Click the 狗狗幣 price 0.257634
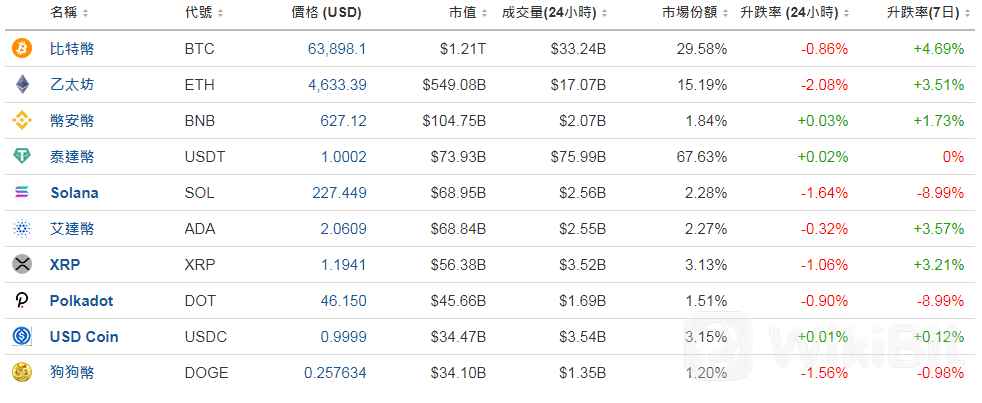 [x=335, y=373]
